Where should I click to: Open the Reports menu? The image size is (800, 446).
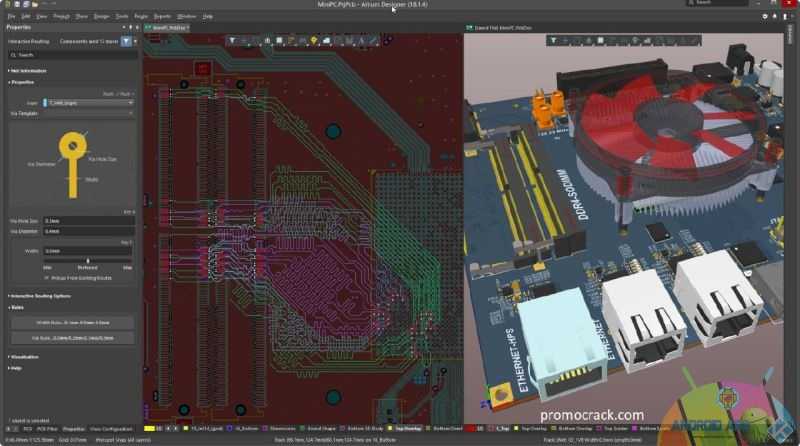(162, 16)
